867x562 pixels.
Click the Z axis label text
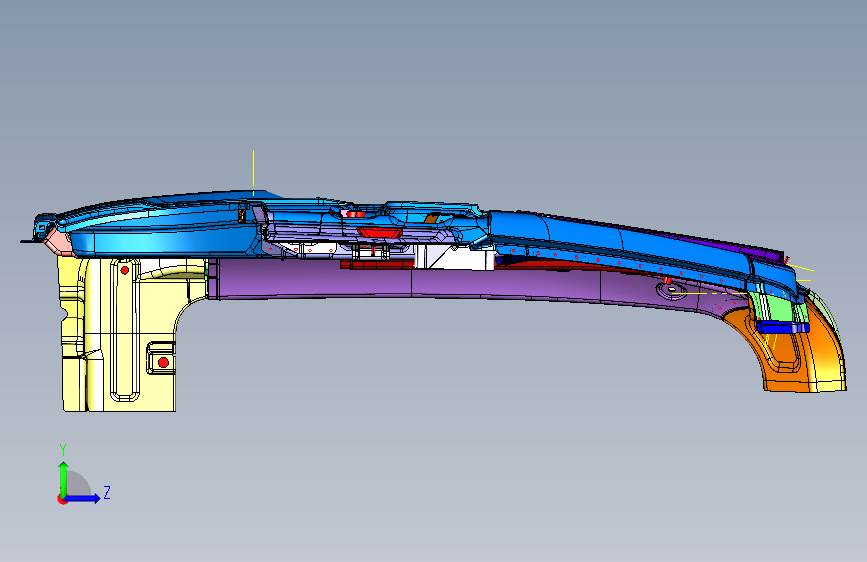tap(107, 492)
